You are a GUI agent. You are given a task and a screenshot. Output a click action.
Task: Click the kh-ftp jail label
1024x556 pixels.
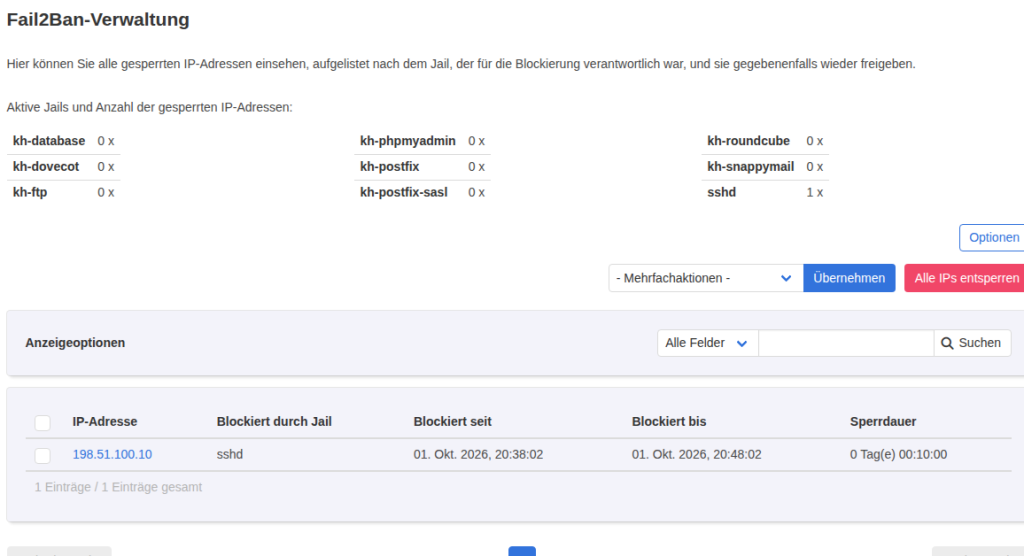pyautogui.click(x=30, y=192)
